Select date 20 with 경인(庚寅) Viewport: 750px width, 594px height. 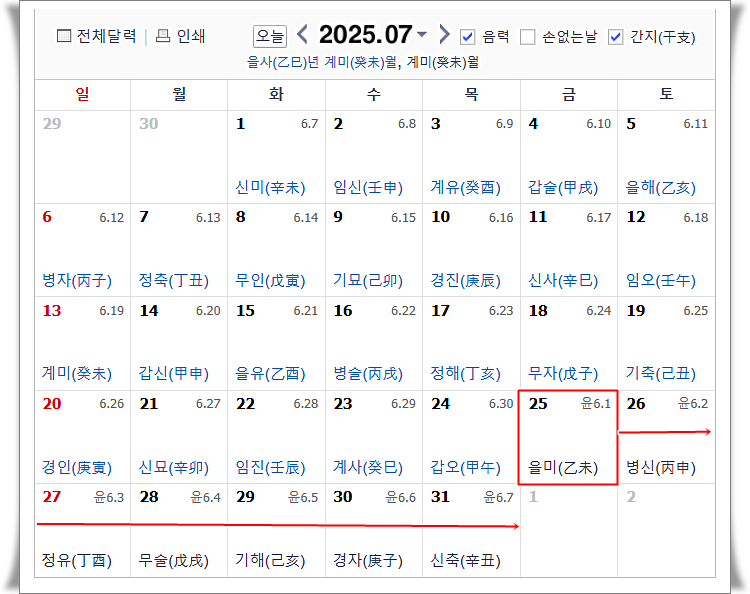83,437
